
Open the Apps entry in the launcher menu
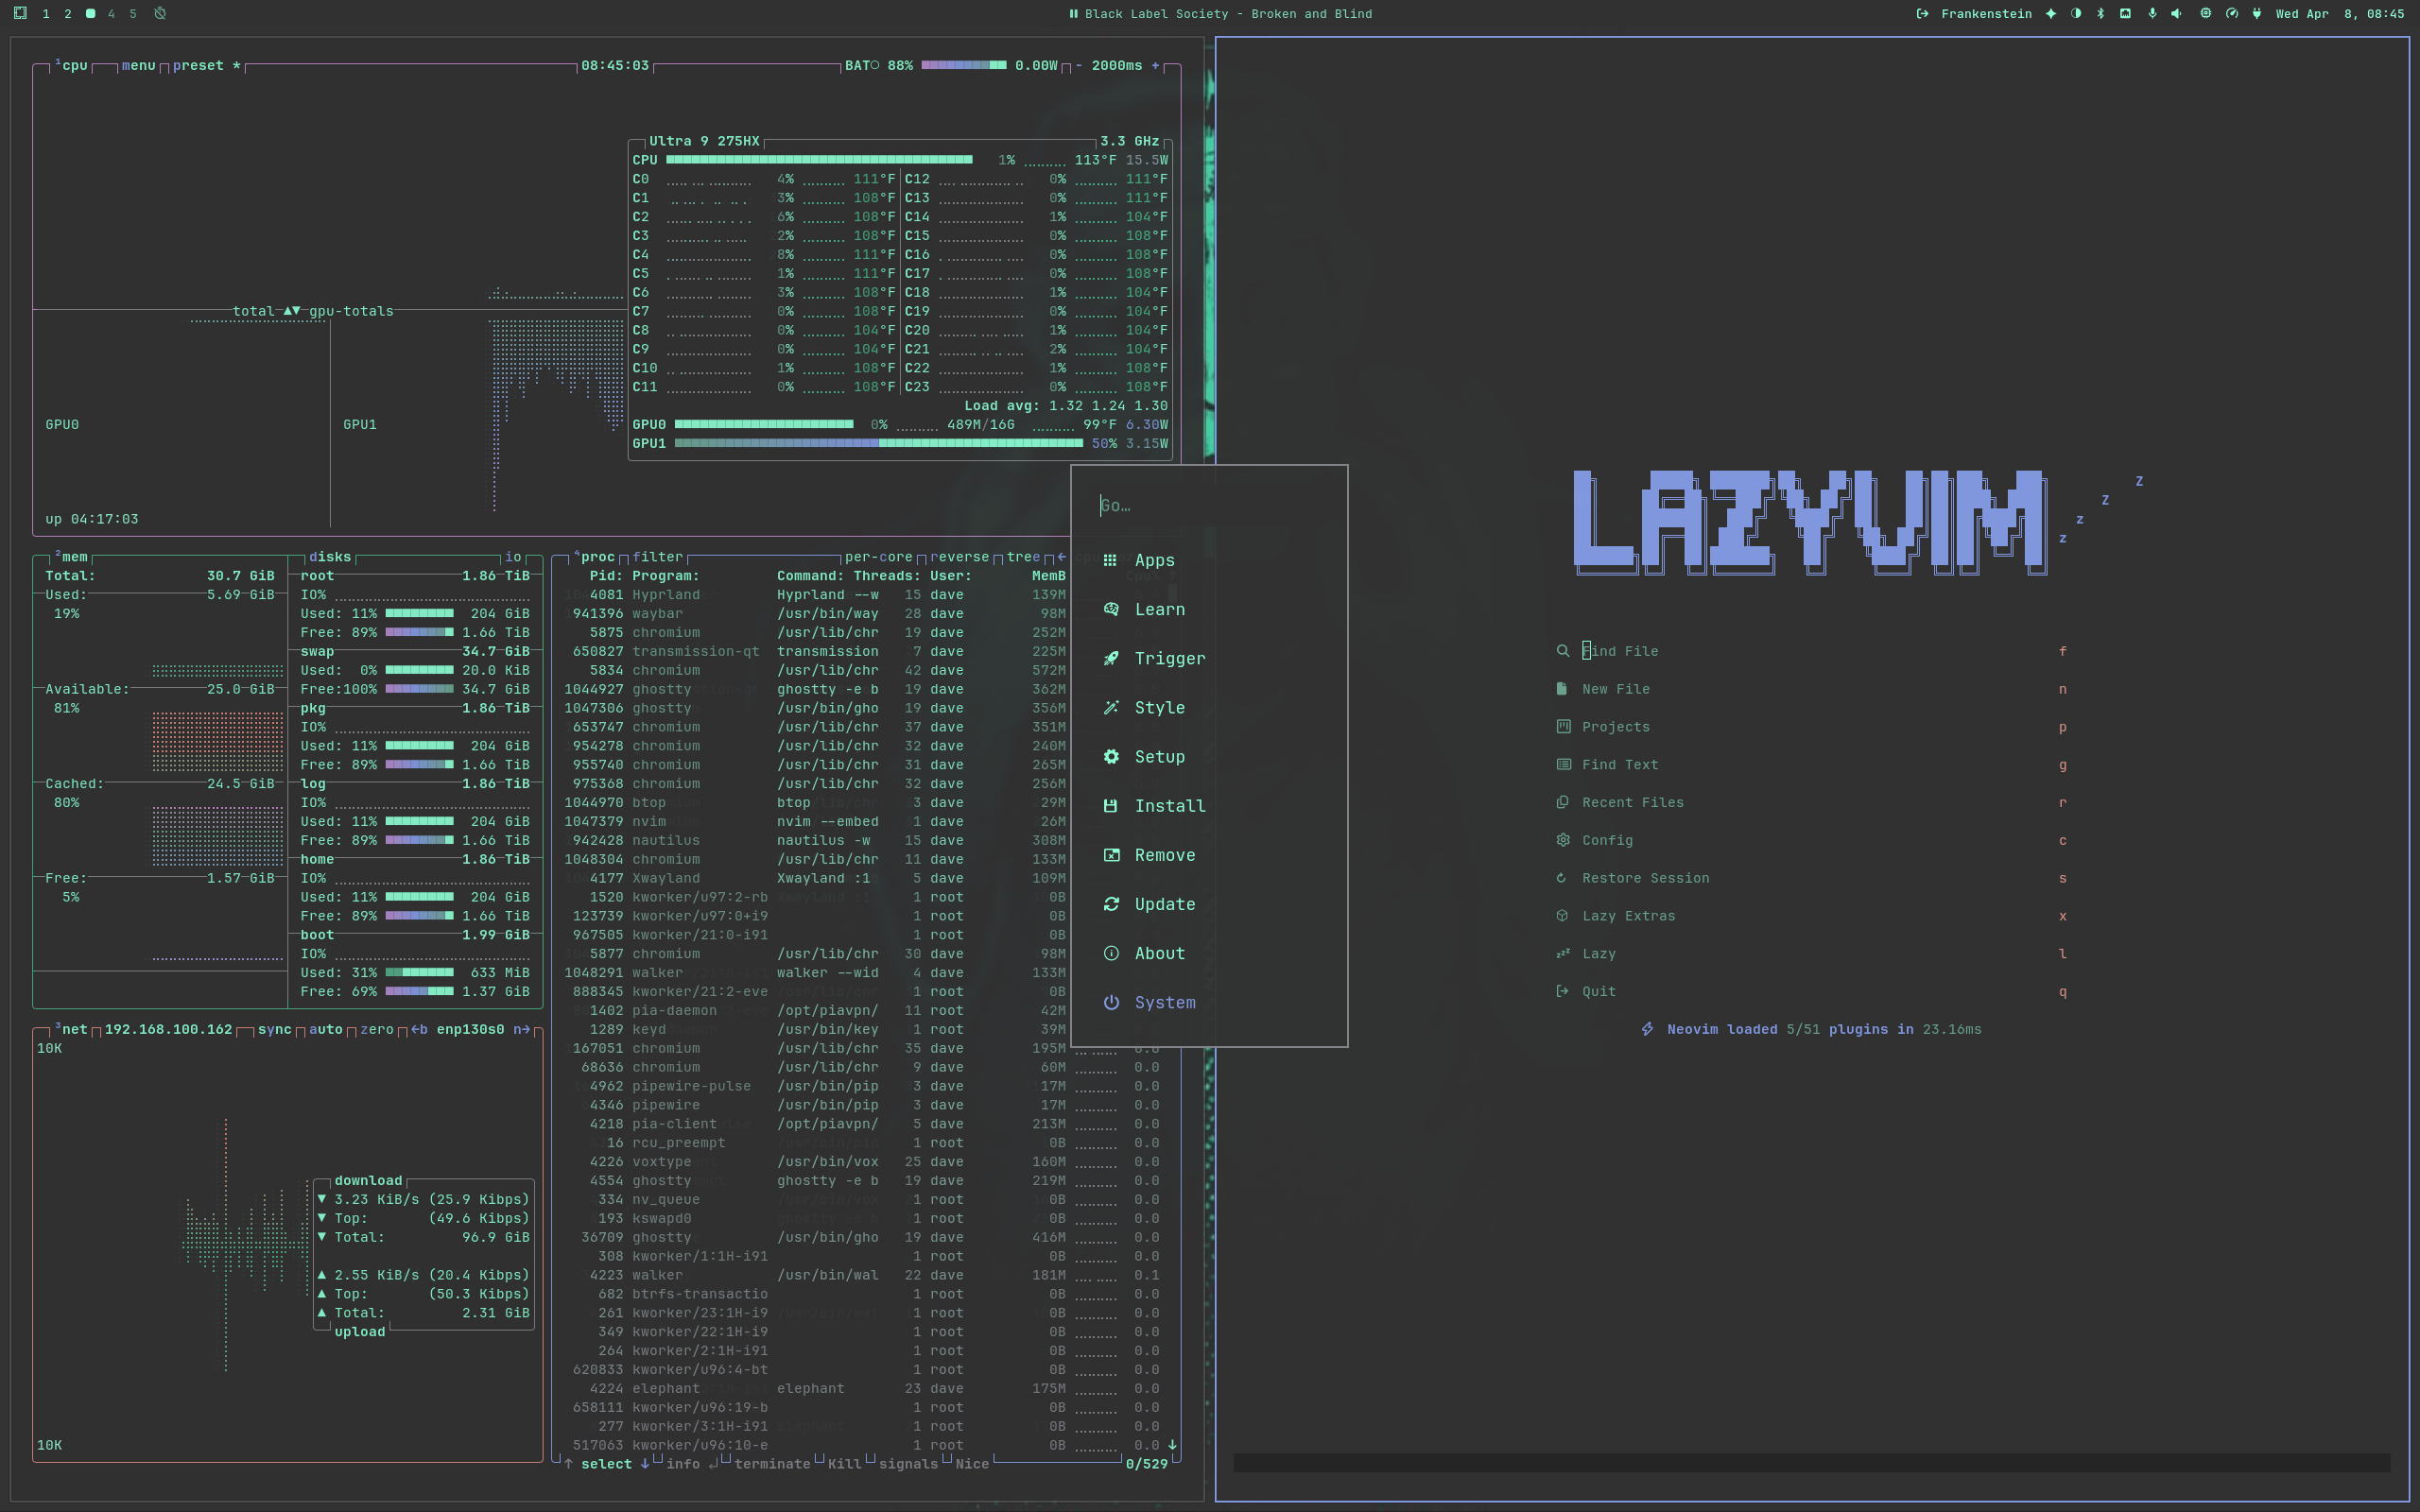(x=1209, y=560)
